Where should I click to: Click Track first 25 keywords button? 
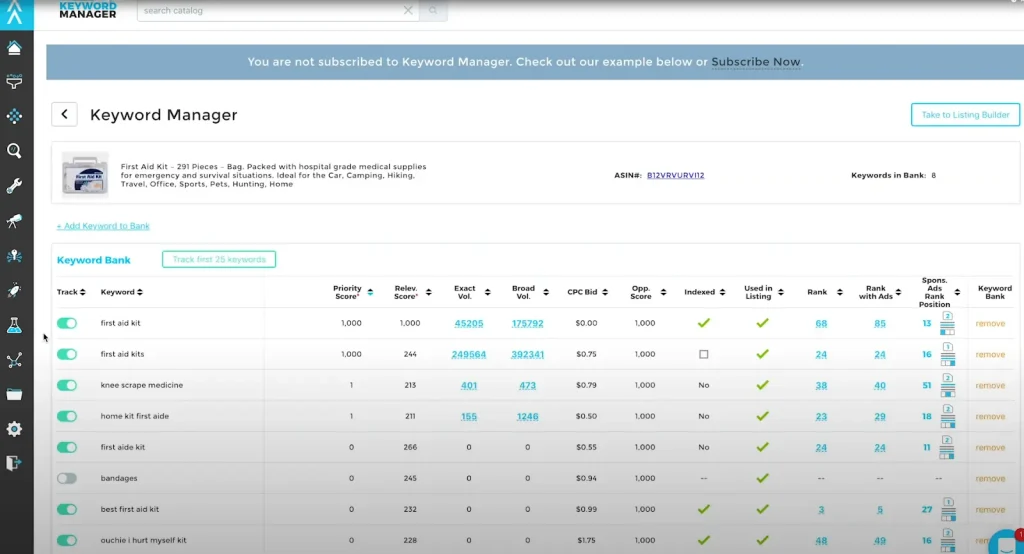219,259
